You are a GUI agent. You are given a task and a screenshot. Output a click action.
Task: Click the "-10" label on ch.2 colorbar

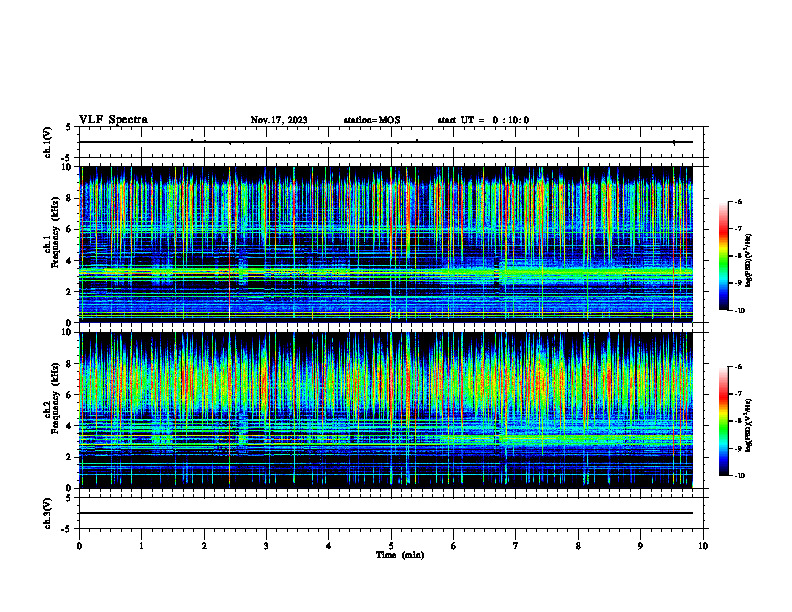click(739, 476)
